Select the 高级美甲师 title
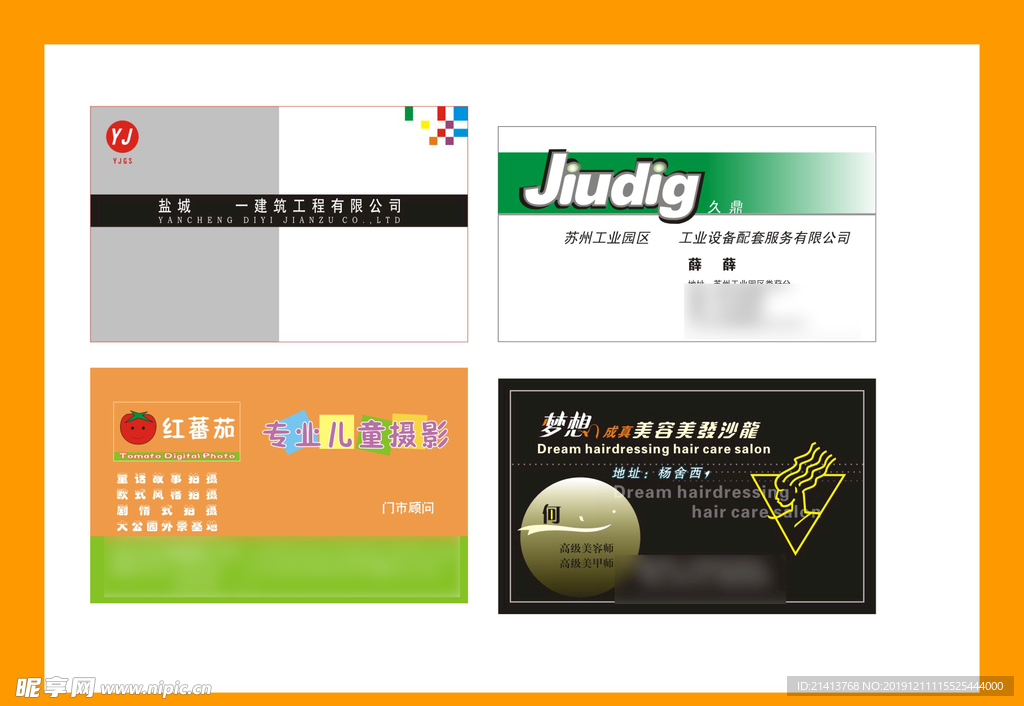 [586, 563]
